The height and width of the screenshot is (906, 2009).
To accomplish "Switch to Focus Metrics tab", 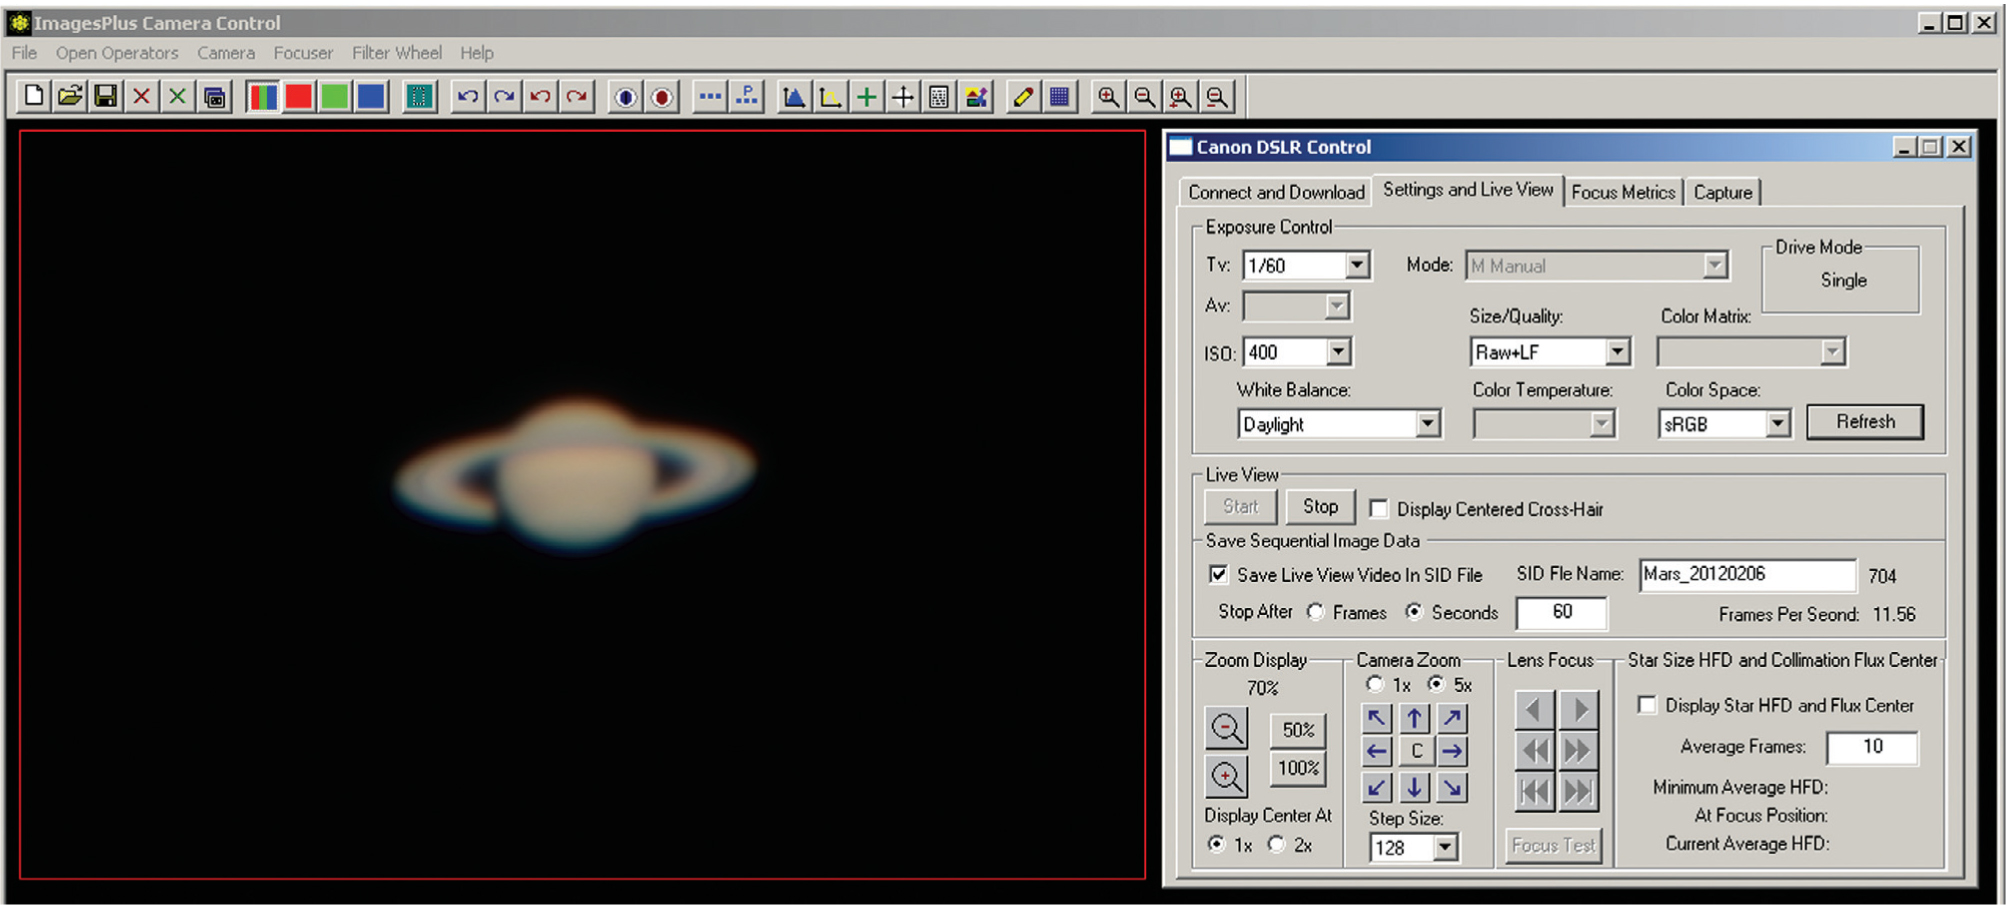I will [1623, 192].
